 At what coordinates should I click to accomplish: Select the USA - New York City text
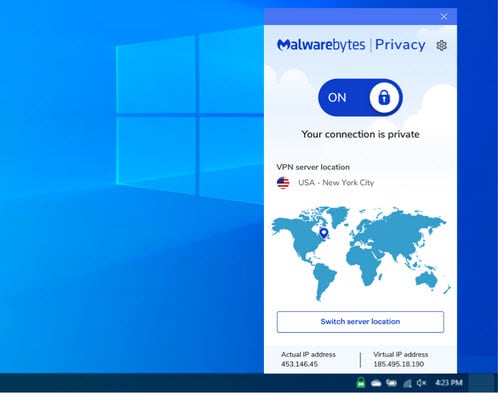point(336,183)
